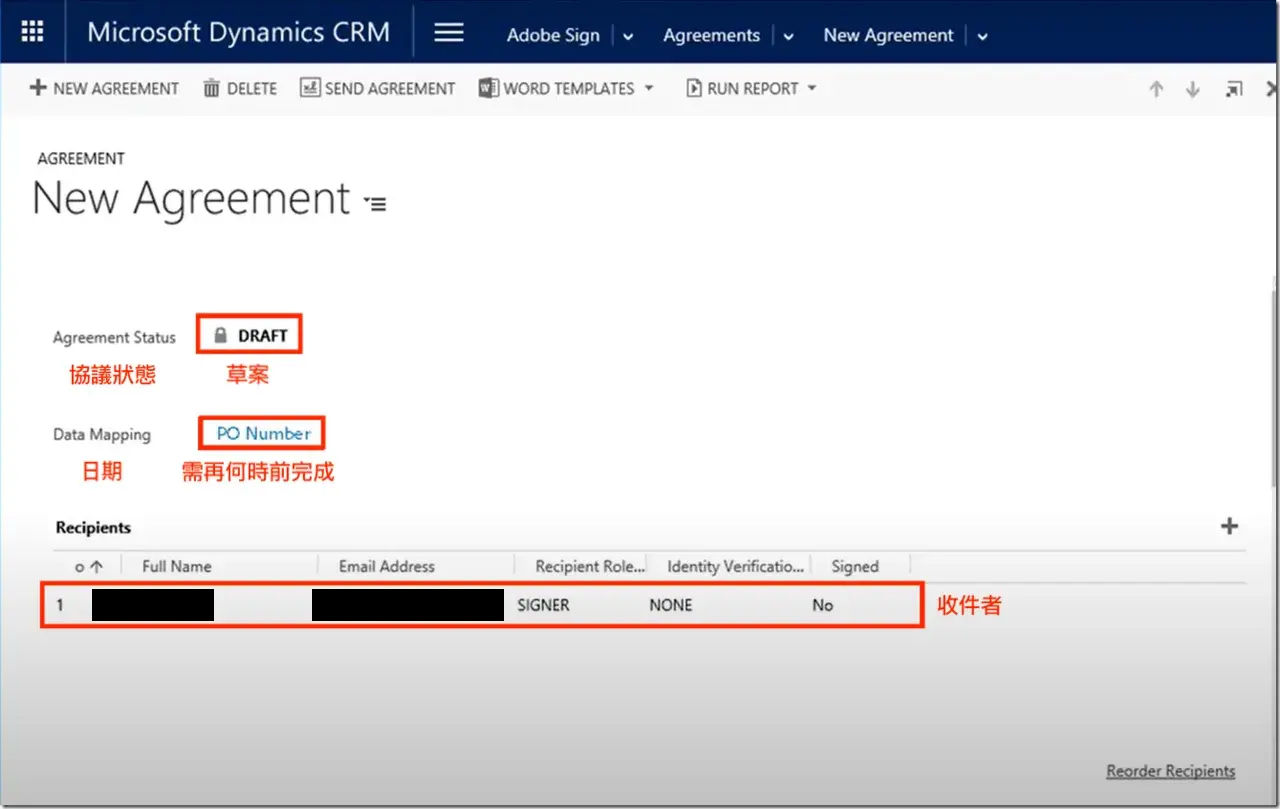Select the row number 1 cell
The image size is (1280, 809).
(60, 605)
